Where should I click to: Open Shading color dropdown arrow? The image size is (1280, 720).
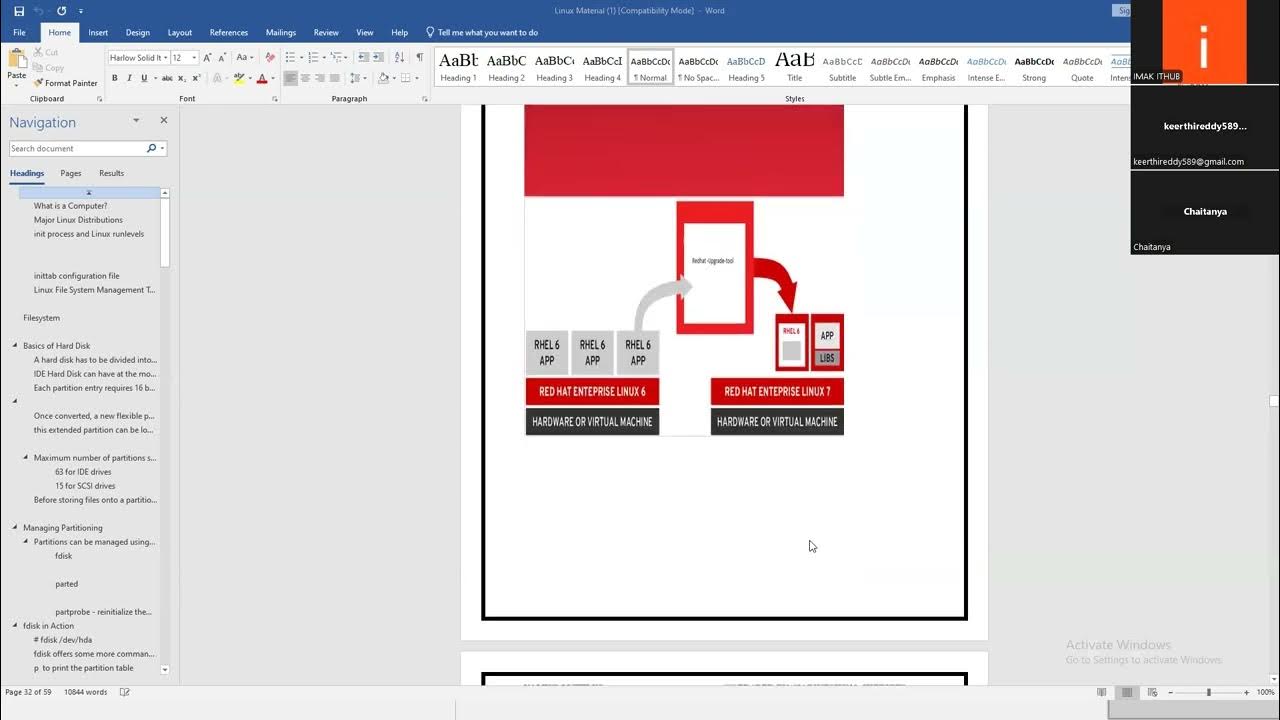coord(396,78)
